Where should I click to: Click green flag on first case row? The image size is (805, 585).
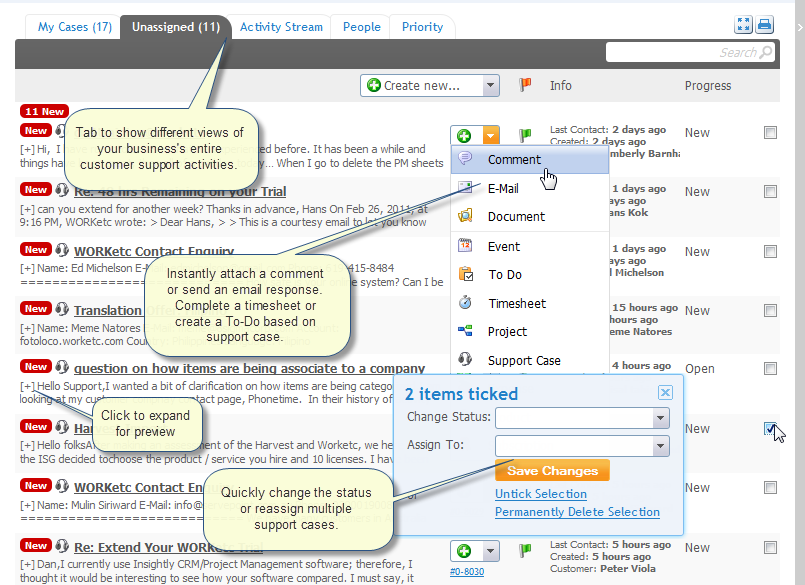[525, 135]
